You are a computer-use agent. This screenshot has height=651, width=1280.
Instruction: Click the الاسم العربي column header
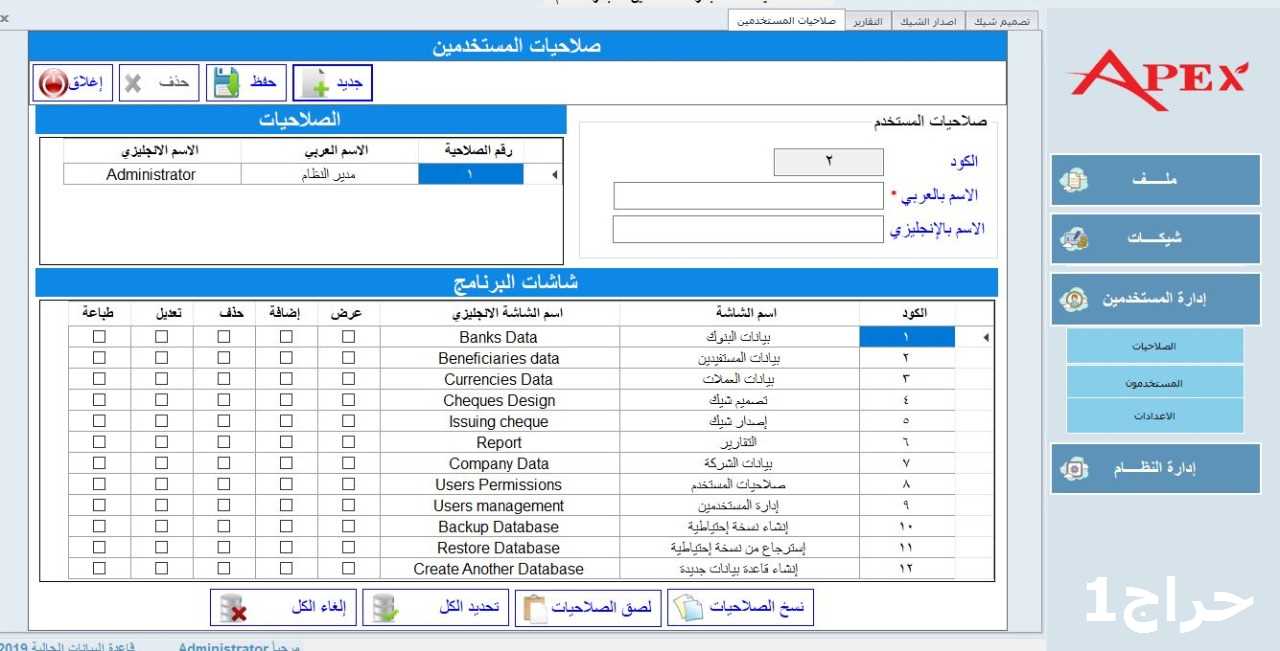tap(330, 150)
